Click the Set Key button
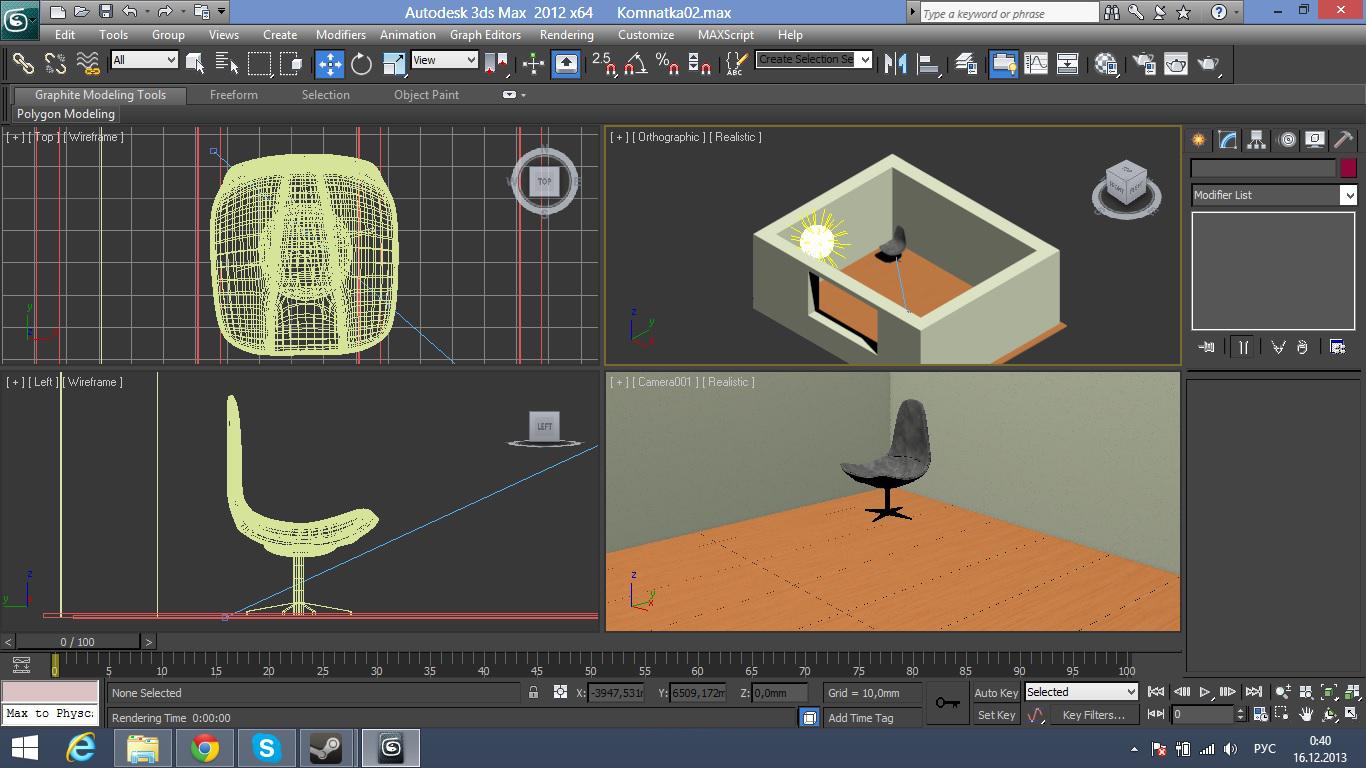Image resolution: width=1366 pixels, height=768 pixels. click(x=996, y=715)
